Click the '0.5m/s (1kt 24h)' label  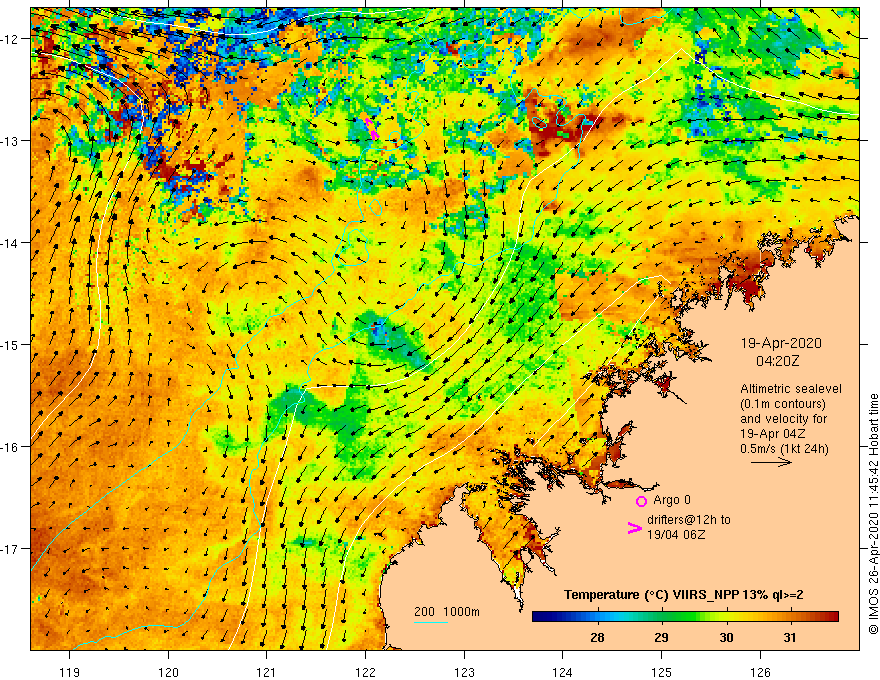click(784, 449)
